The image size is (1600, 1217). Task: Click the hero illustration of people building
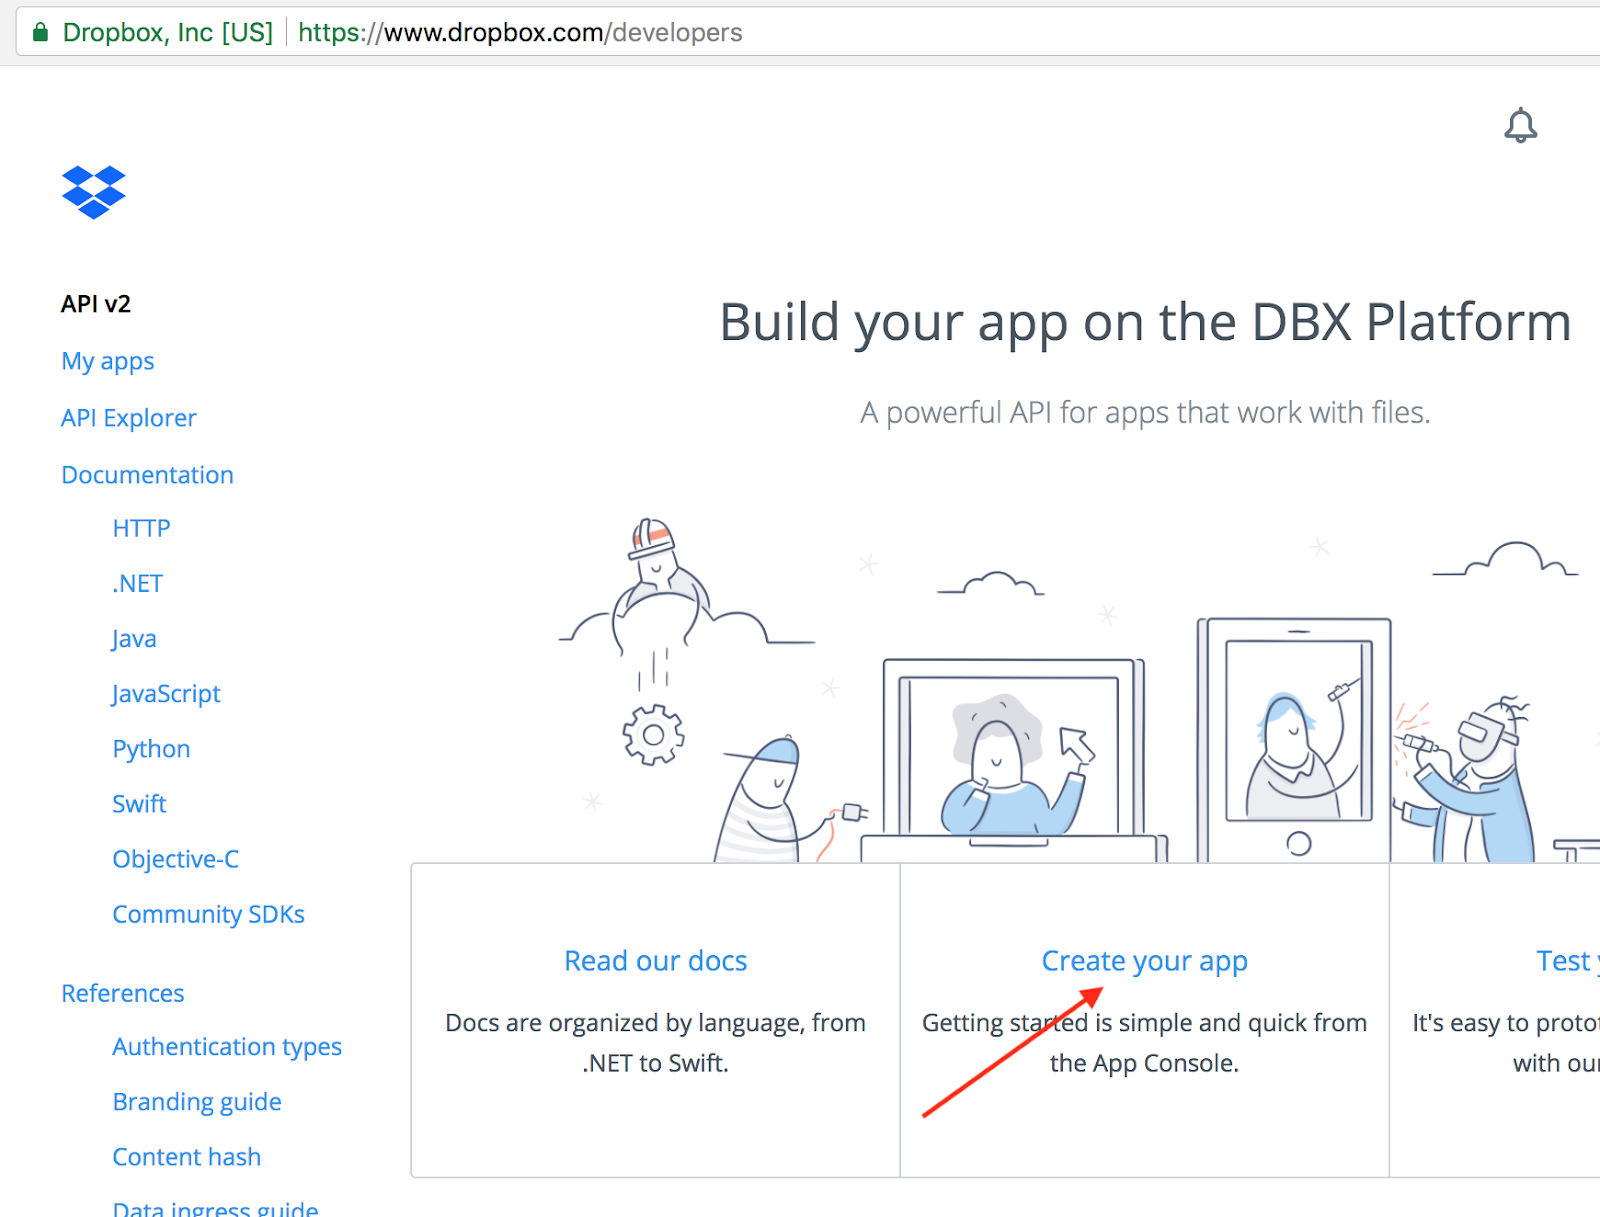1080,690
